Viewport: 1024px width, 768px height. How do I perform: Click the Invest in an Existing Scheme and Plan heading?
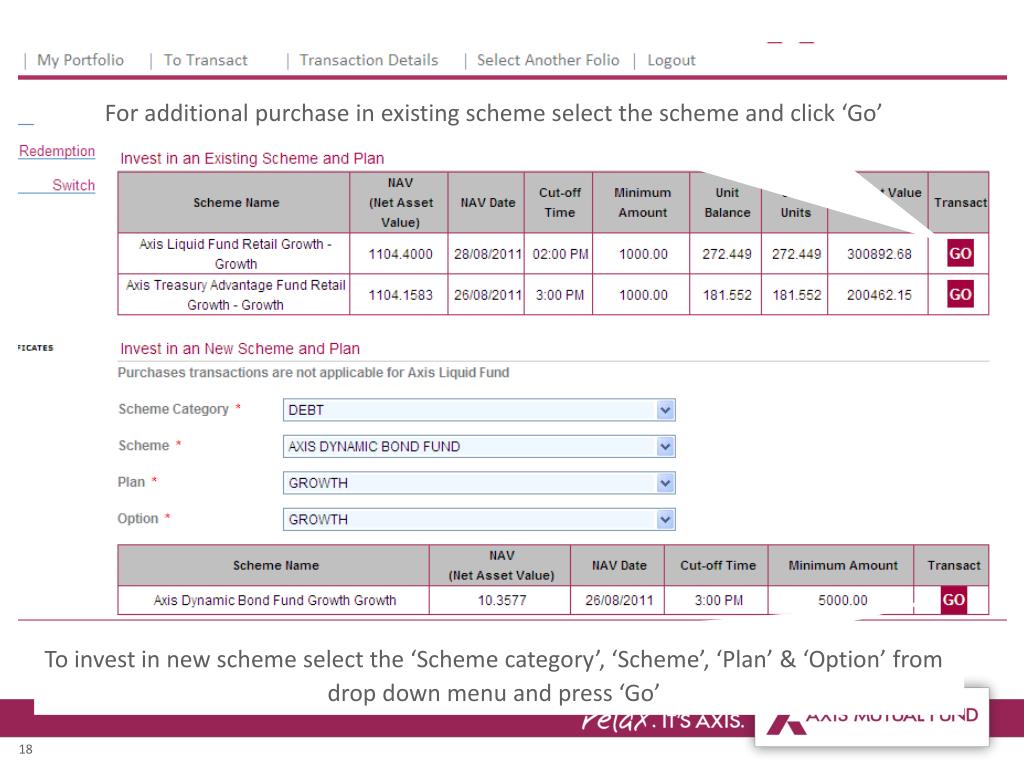point(252,159)
